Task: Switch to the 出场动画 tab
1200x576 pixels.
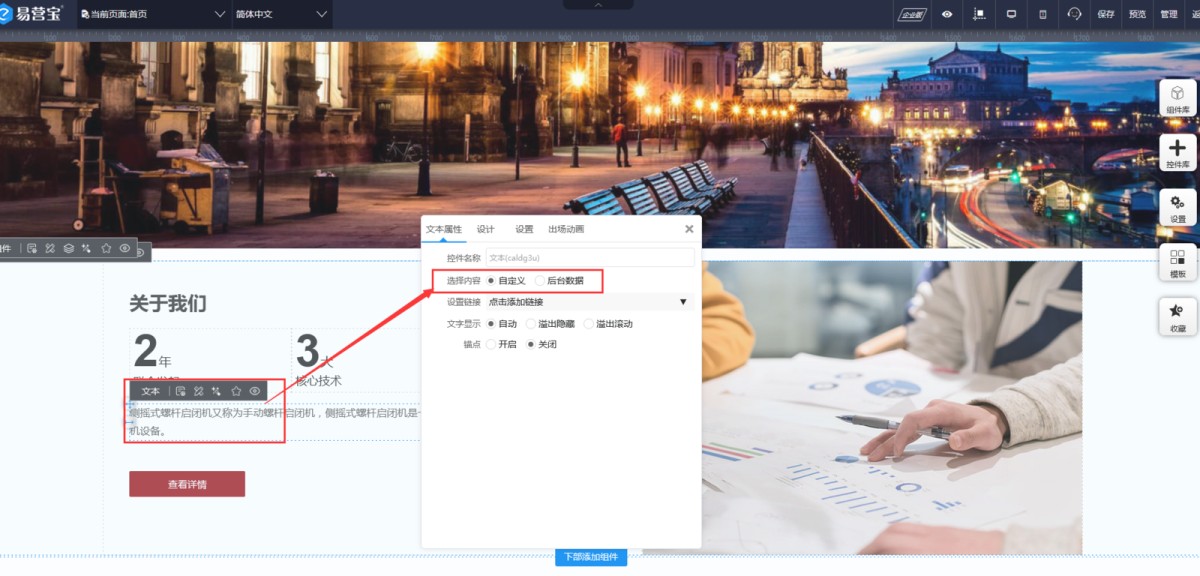Action: (x=566, y=229)
